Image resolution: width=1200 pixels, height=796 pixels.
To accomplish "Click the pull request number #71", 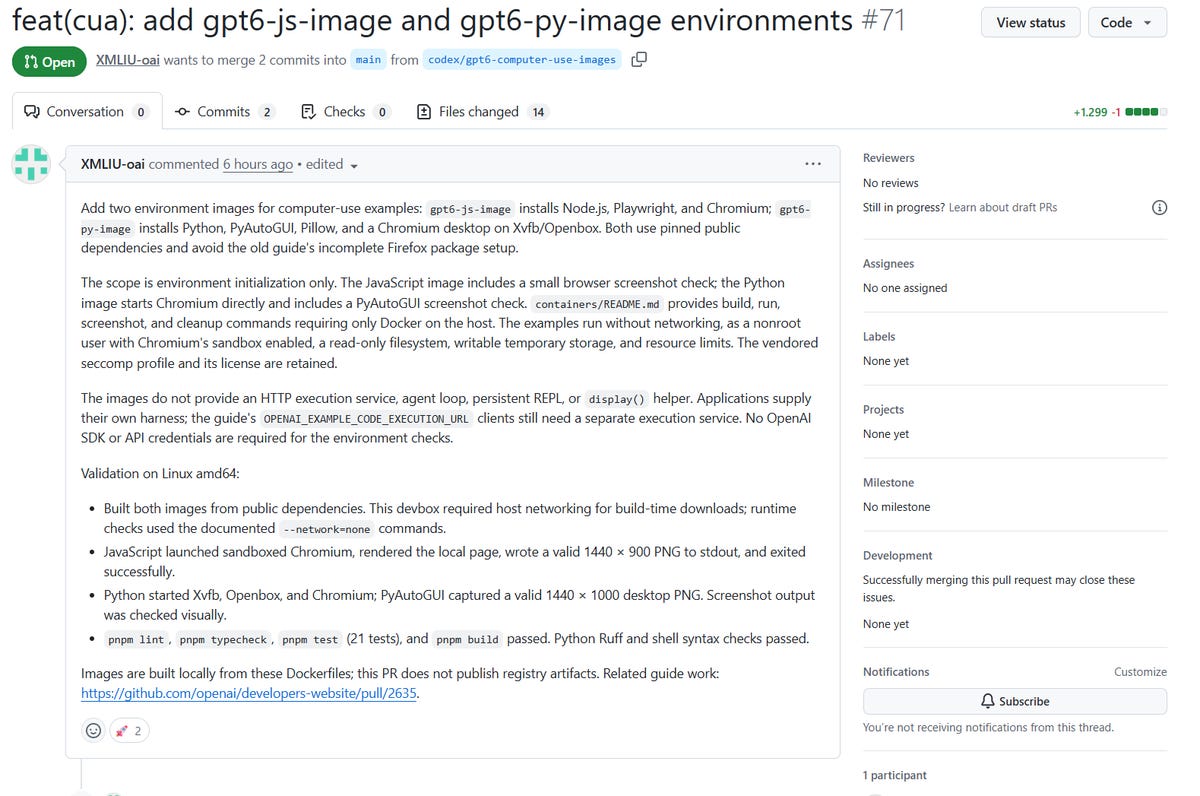I will pos(883,20).
